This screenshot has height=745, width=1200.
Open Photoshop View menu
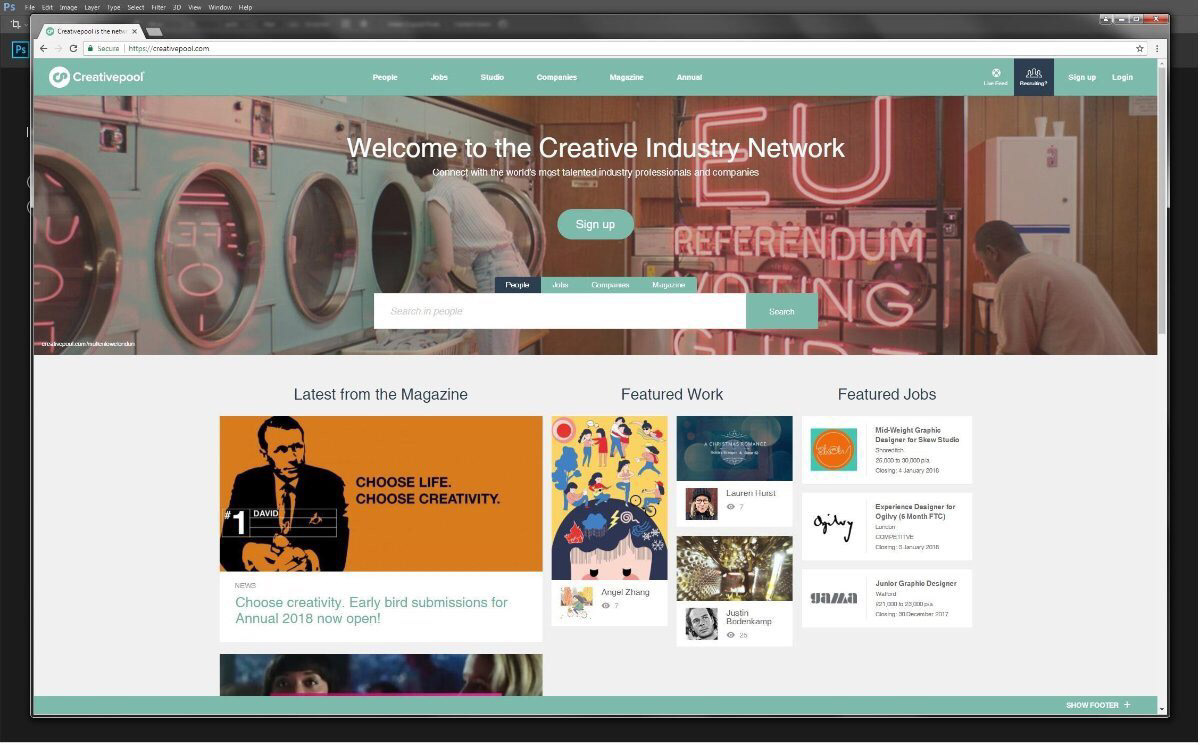point(195,7)
